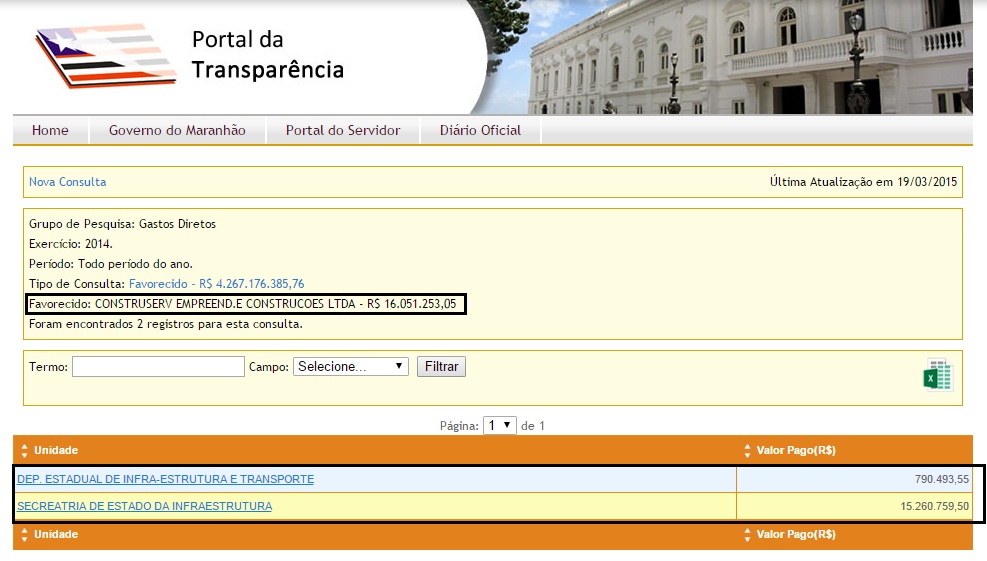The height and width of the screenshot is (561, 987).
Task: Open SECRETARIA DE ESTADO DA INFRAESTRUTURA link
Action: [144, 506]
